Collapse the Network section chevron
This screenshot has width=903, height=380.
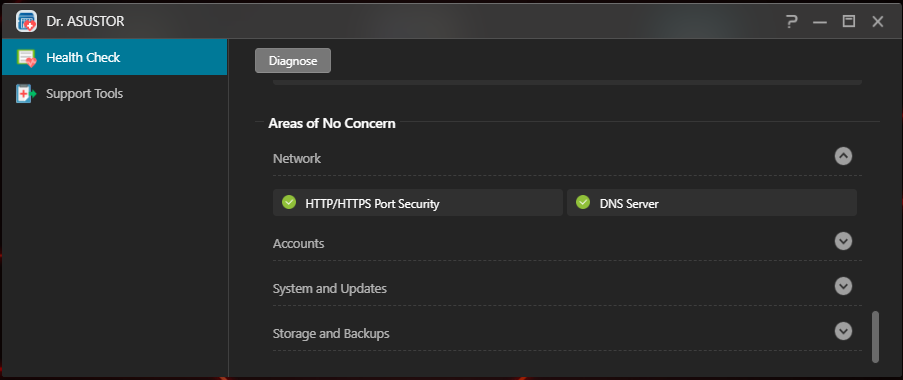(843, 156)
